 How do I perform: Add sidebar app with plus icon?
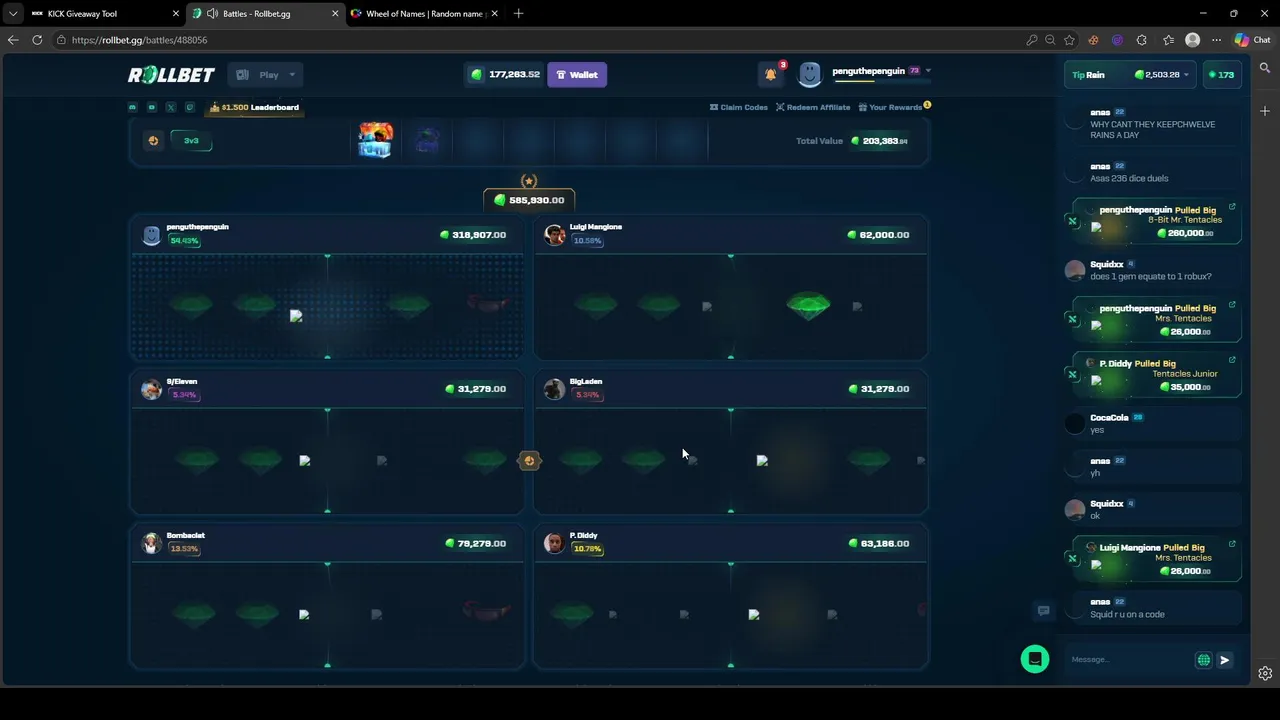point(1265,111)
